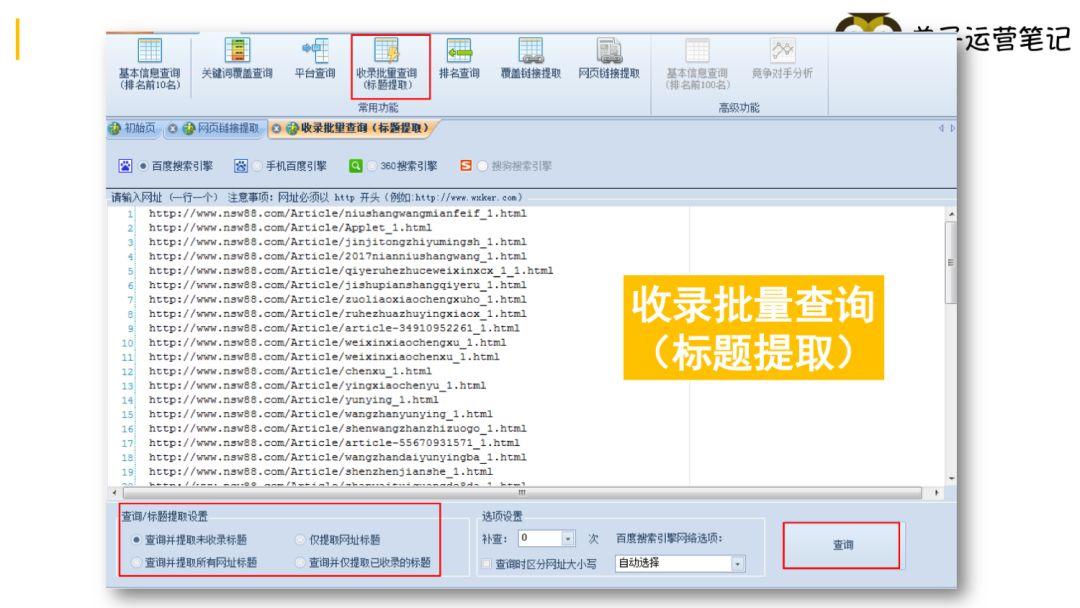Open 基本信息查询 (排名前100名) advanced tool
Image resolution: width=1080 pixels, height=608 pixels.
coord(697,65)
